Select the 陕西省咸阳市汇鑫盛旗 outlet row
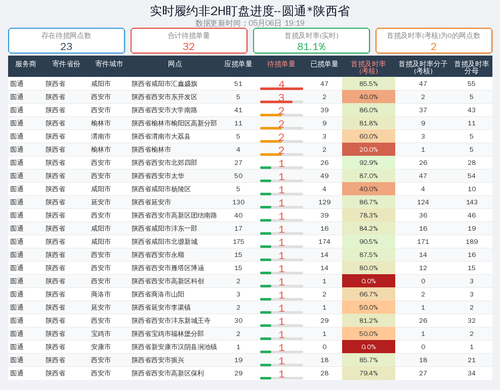 point(250,84)
